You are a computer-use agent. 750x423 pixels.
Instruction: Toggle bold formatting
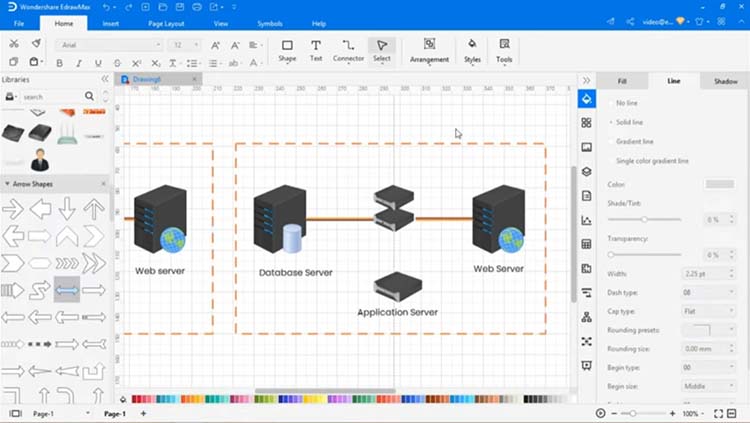59,63
